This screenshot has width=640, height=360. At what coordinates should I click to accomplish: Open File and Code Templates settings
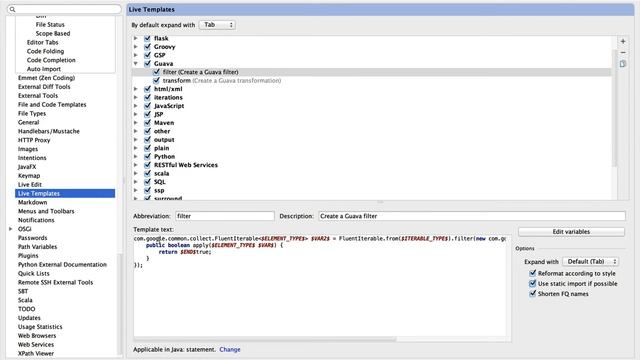click(x=52, y=104)
